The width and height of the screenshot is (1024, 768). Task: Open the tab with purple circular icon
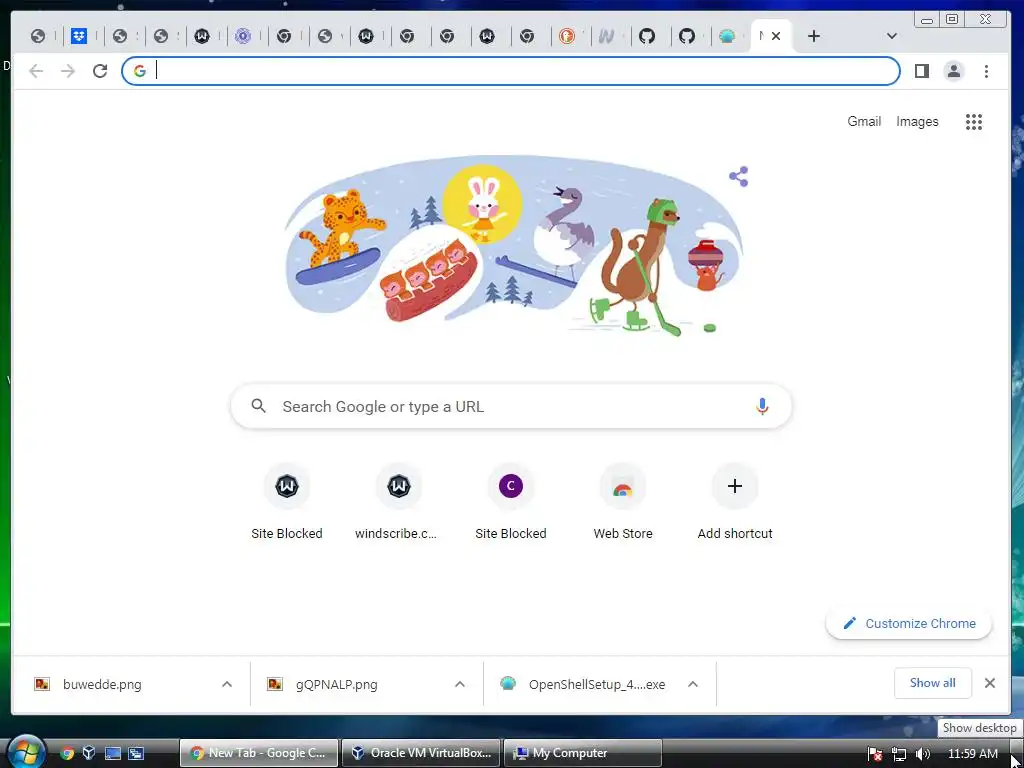coord(243,36)
